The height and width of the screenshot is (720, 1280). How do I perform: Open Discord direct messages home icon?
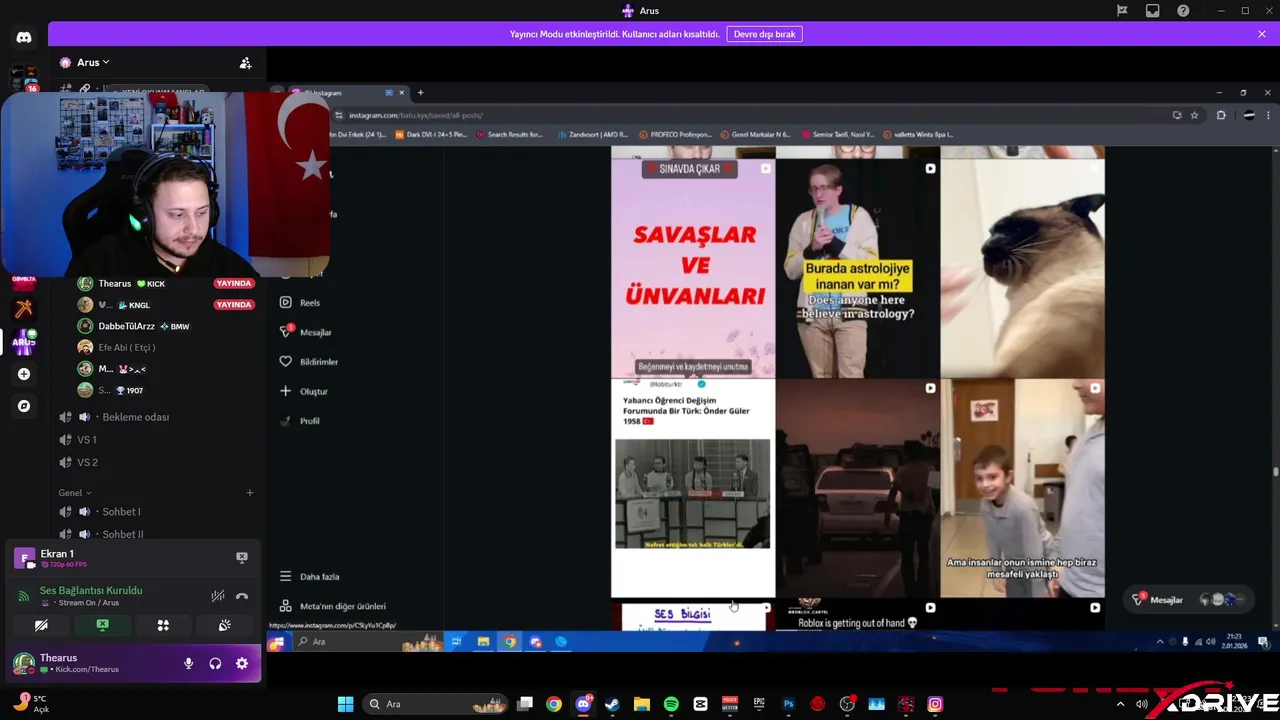coord(24,37)
